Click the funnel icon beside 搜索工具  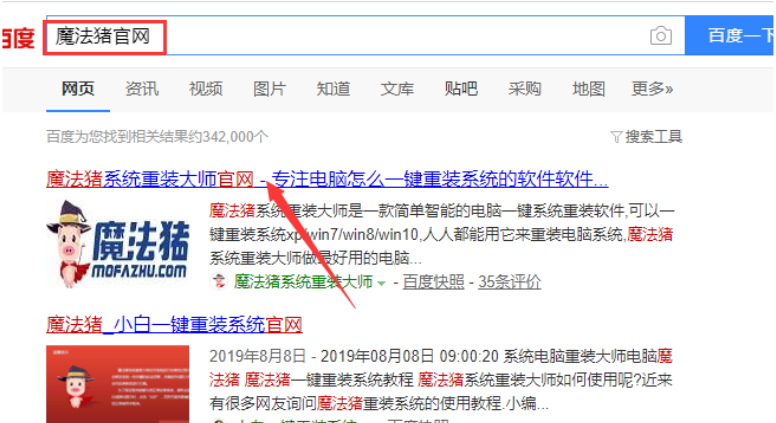coord(616,136)
